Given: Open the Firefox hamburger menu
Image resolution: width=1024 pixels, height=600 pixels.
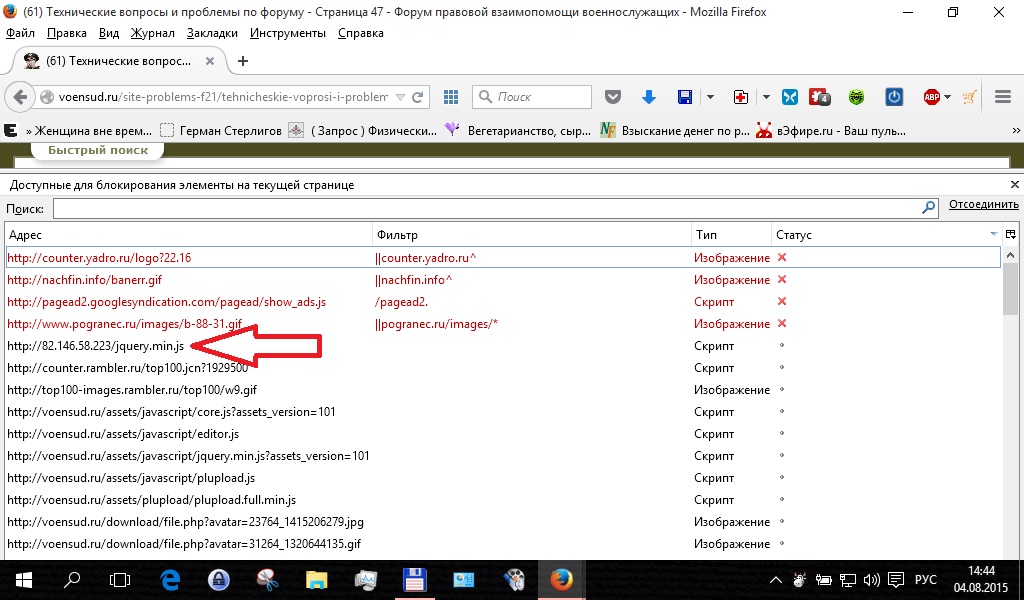Looking at the screenshot, I should (x=1004, y=97).
